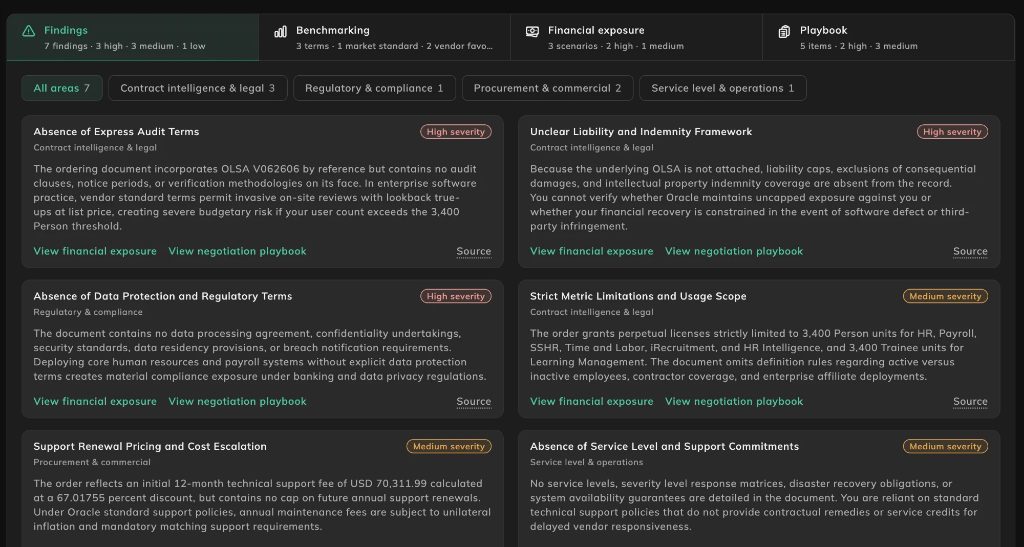
Task: Open the Playbook tab
Action: [888, 37]
